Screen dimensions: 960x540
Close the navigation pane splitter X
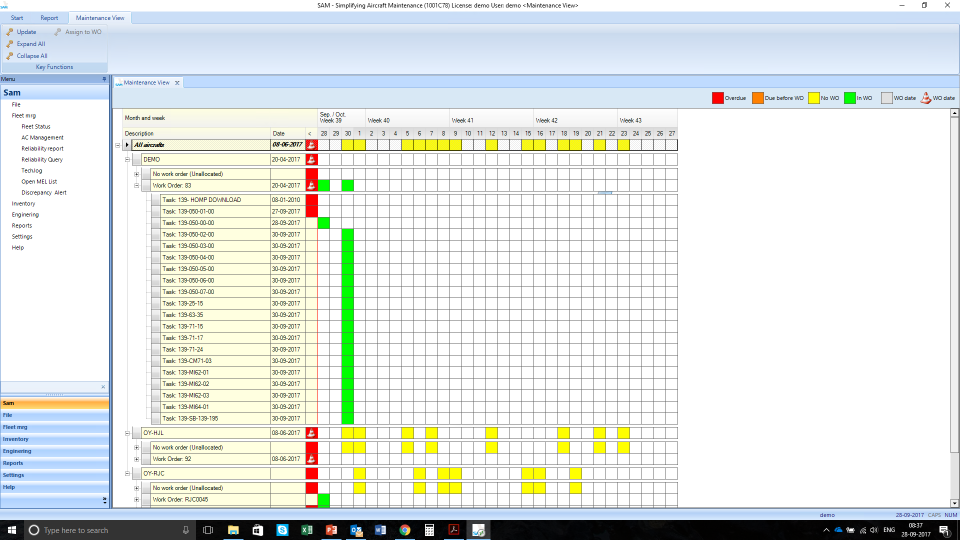[x=103, y=387]
